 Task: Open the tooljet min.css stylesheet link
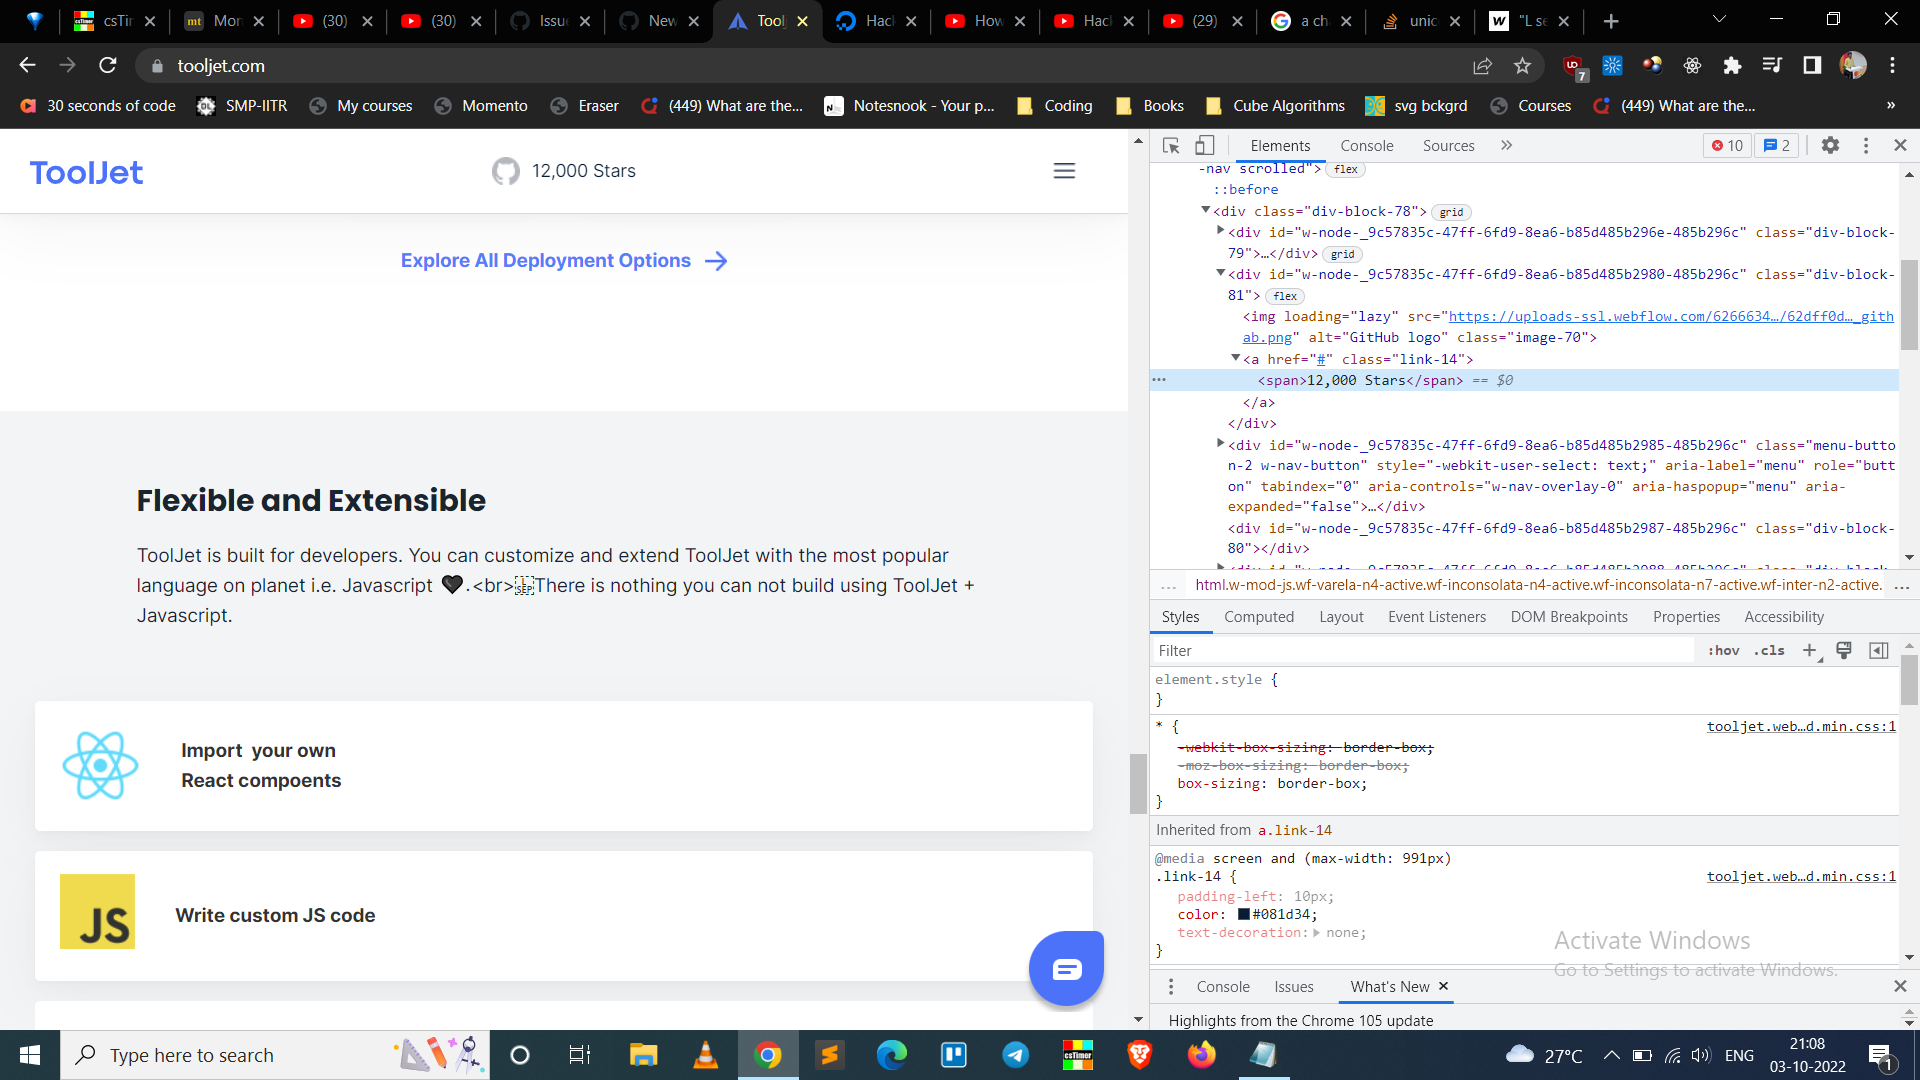[1800, 726]
